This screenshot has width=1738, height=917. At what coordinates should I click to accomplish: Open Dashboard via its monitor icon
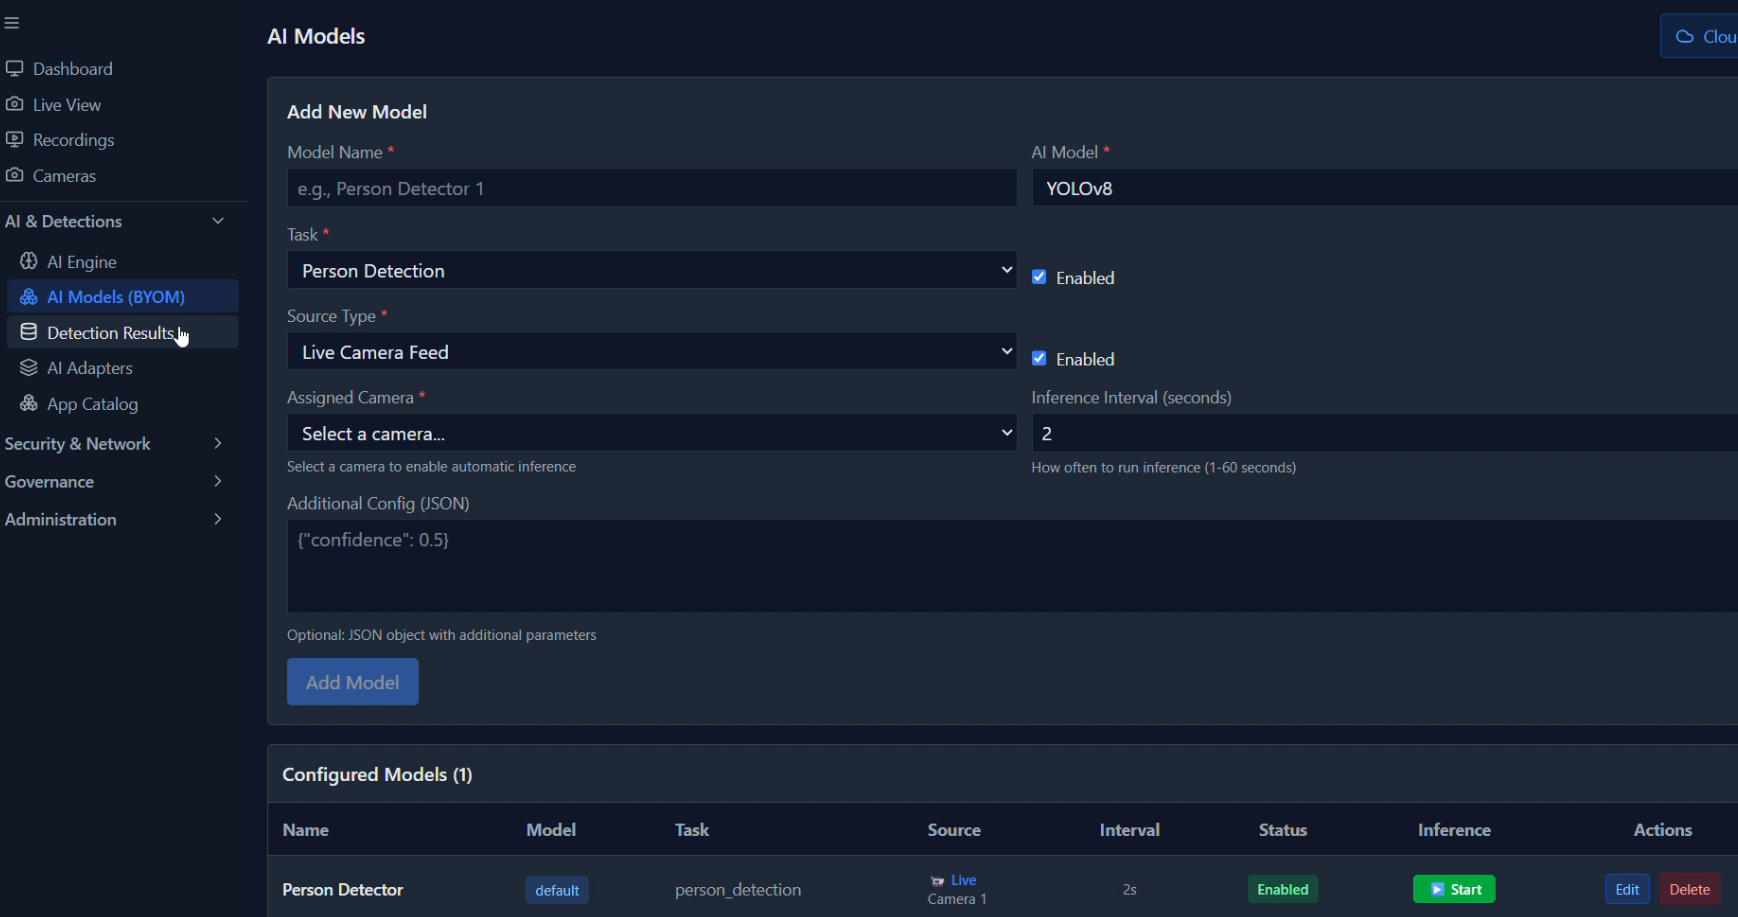coord(14,68)
